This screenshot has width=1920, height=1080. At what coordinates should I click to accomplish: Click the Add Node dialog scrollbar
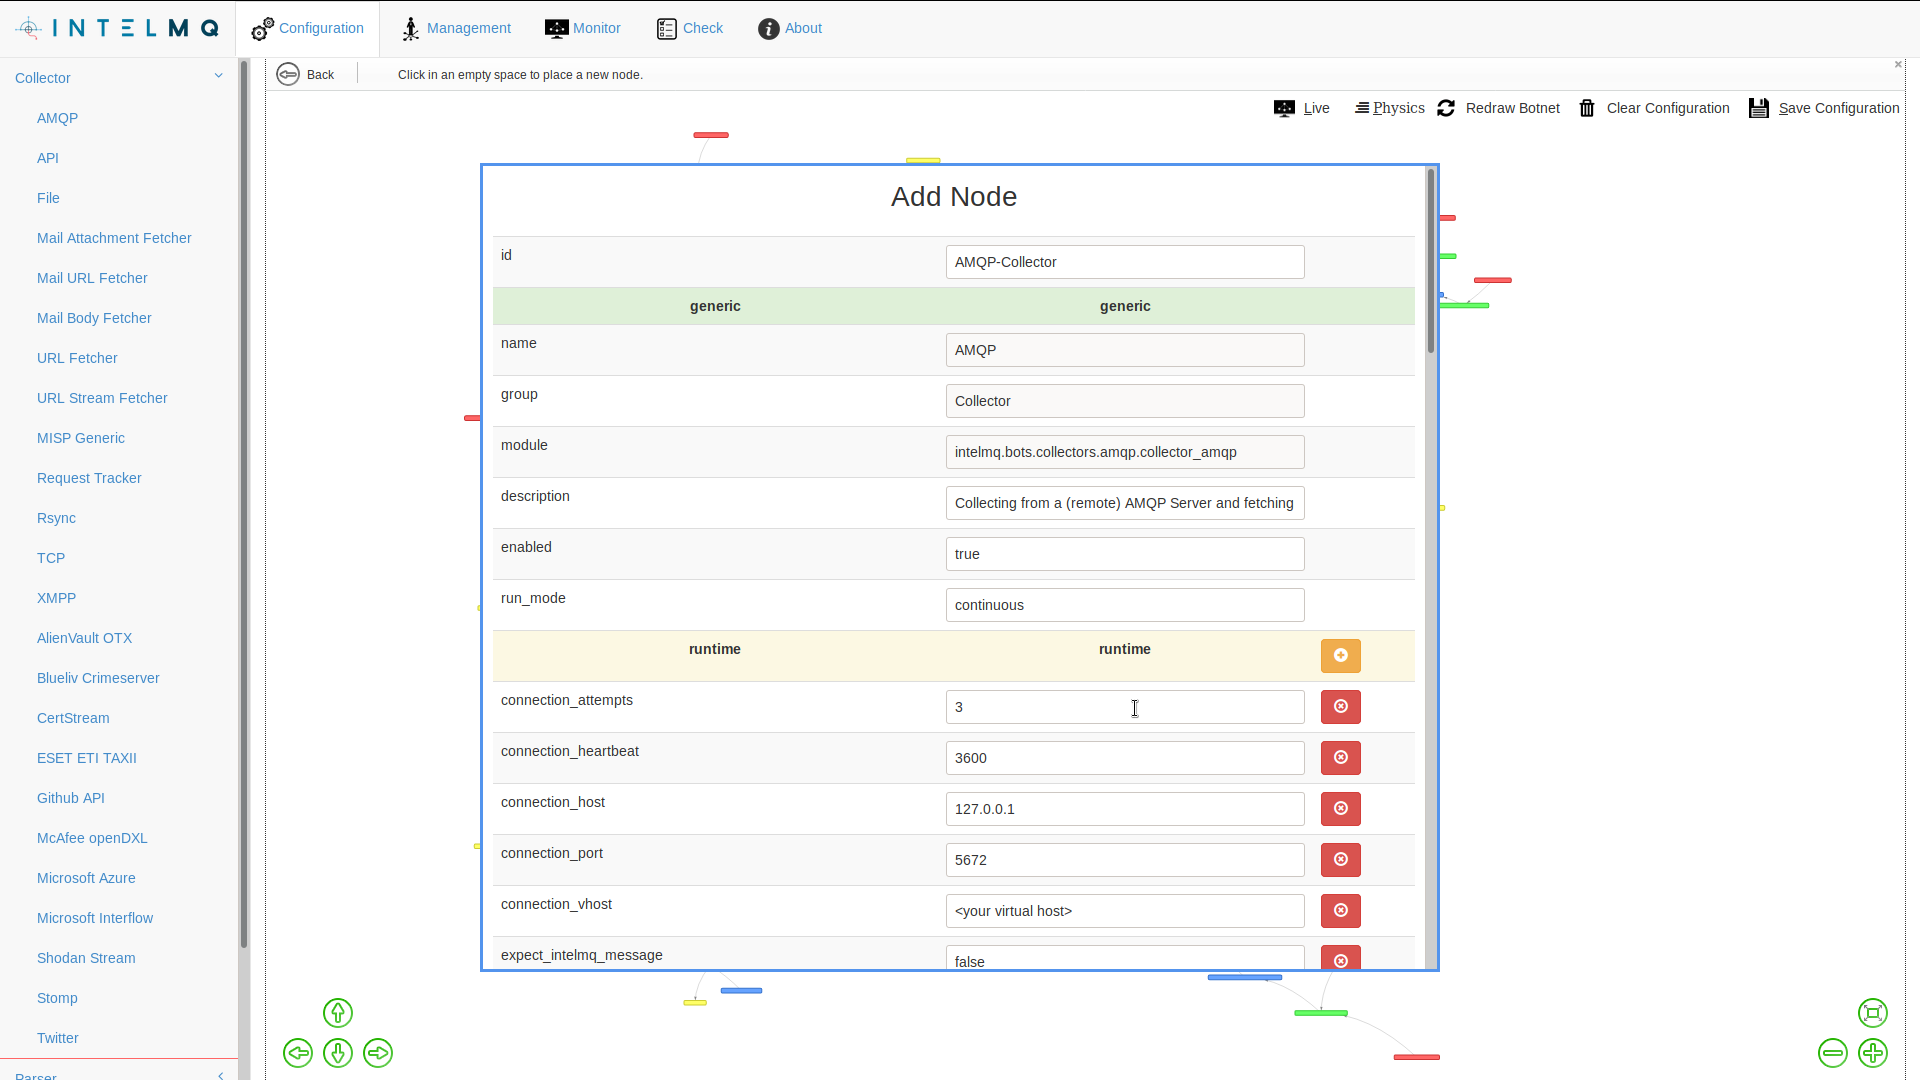coord(1431,261)
